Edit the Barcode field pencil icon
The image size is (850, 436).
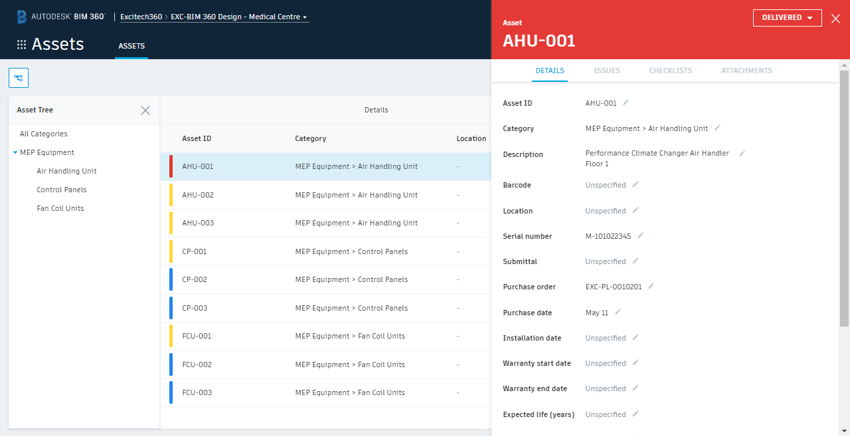(635, 185)
